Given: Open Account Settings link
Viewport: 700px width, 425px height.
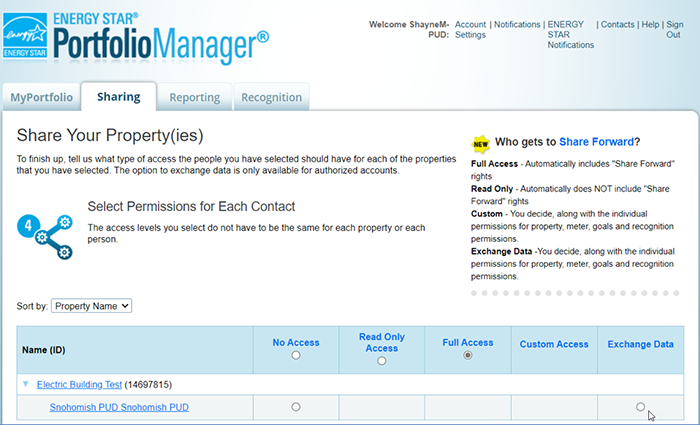Looking at the screenshot, I should coord(471,29).
